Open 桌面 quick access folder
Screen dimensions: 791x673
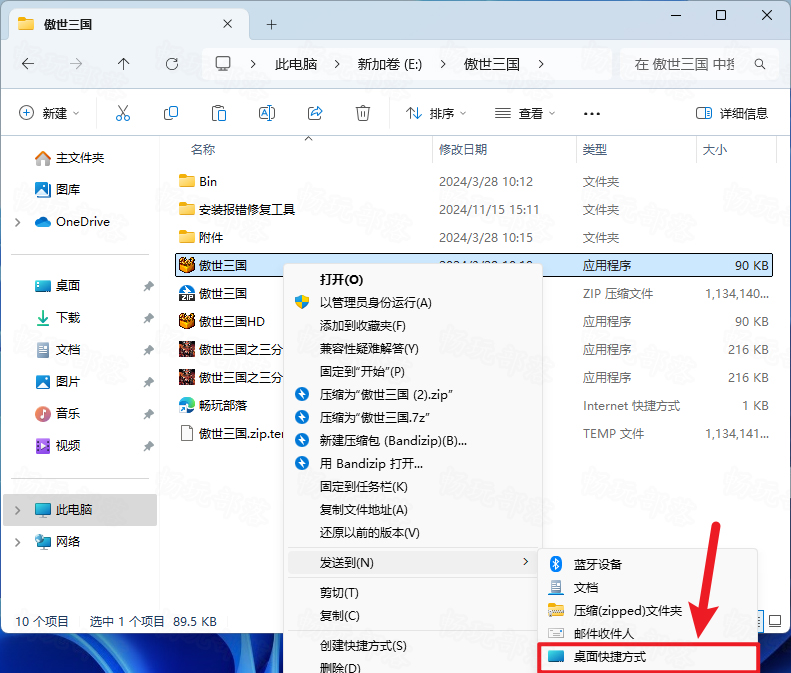pyautogui.click(x=58, y=286)
